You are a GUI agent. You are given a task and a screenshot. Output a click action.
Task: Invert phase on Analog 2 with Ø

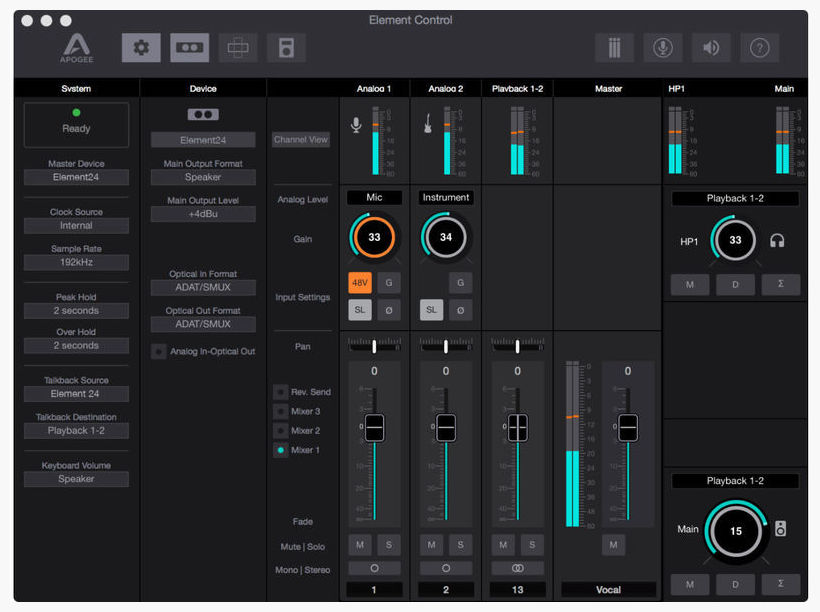click(461, 310)
